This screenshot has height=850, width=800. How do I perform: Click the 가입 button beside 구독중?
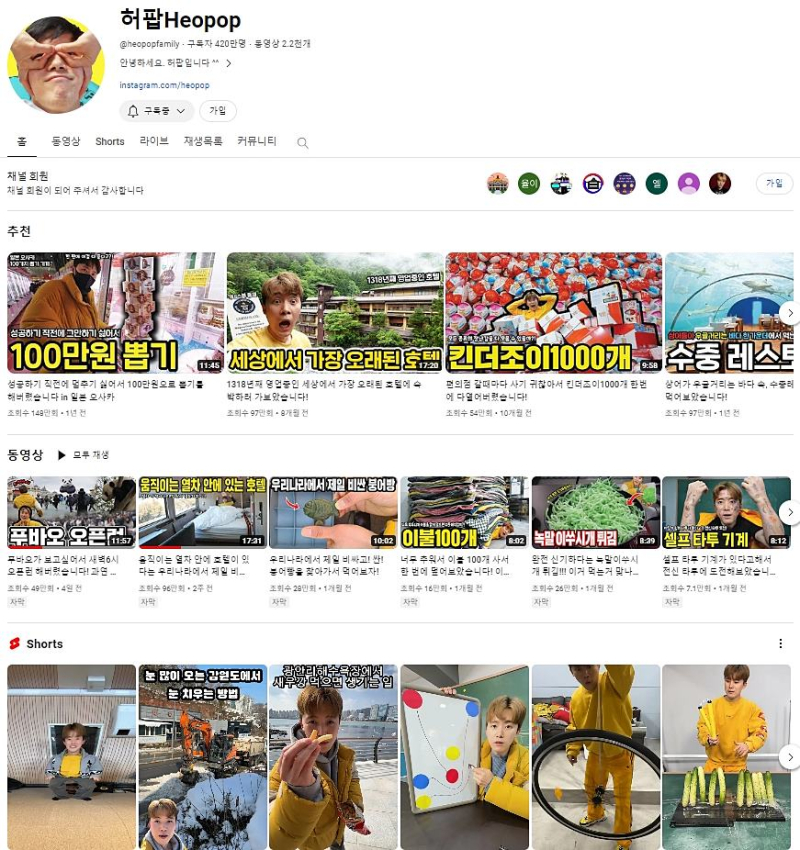(x=218, y=111)
